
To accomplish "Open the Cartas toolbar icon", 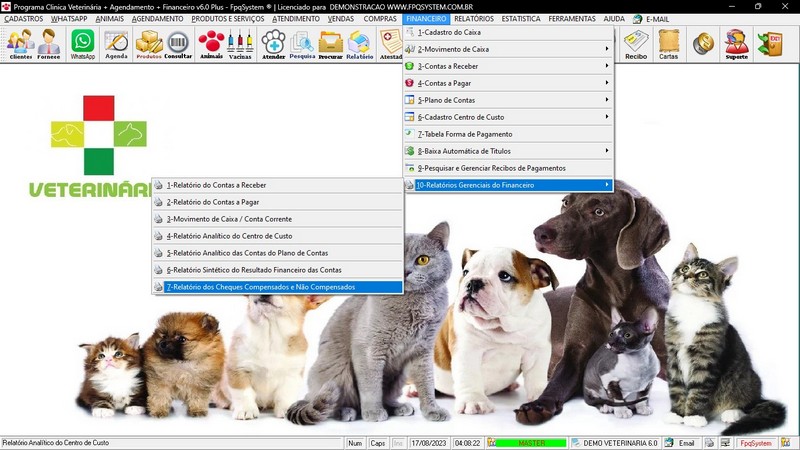I will [668, 44].
